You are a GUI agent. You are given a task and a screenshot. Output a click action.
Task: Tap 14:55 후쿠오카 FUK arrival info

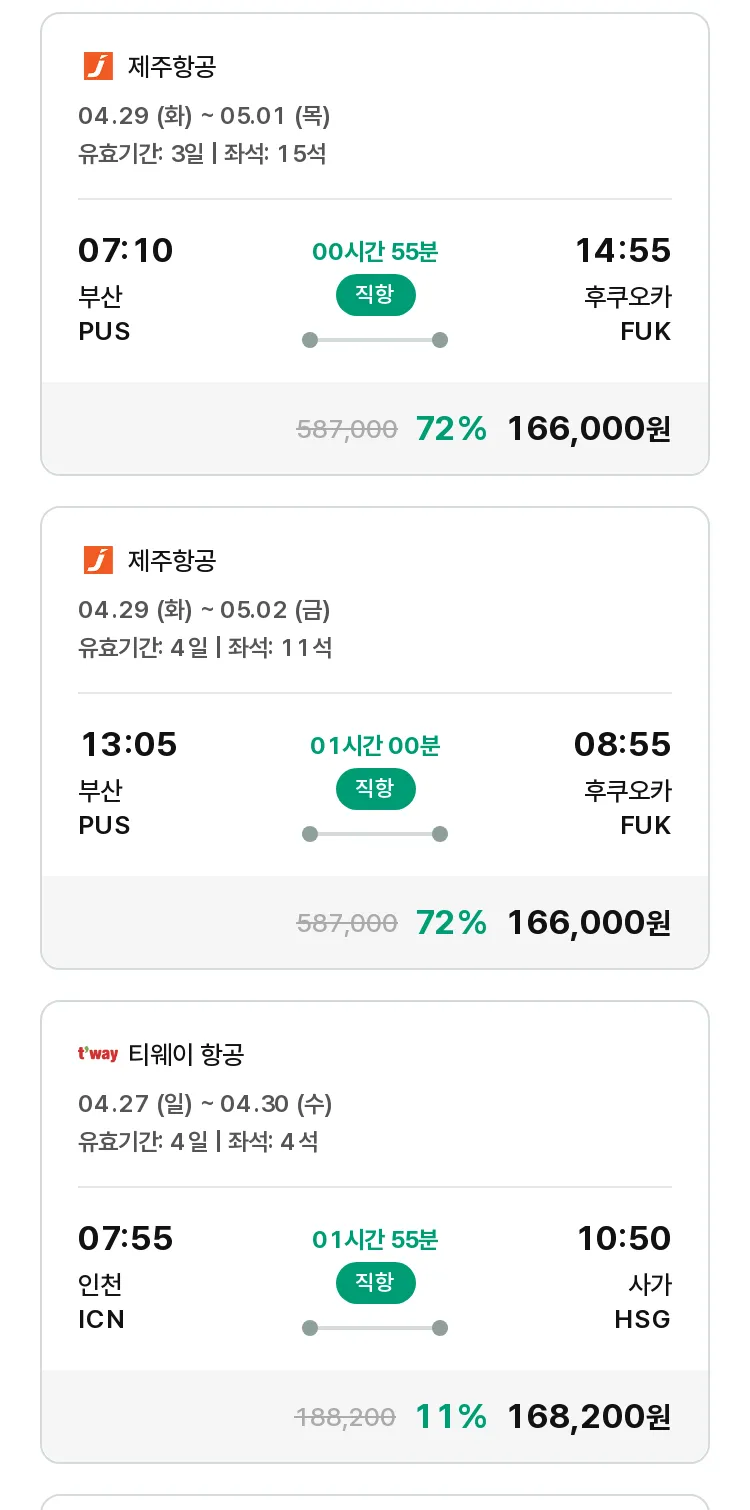pyautogui.click(x=623, y=289)
